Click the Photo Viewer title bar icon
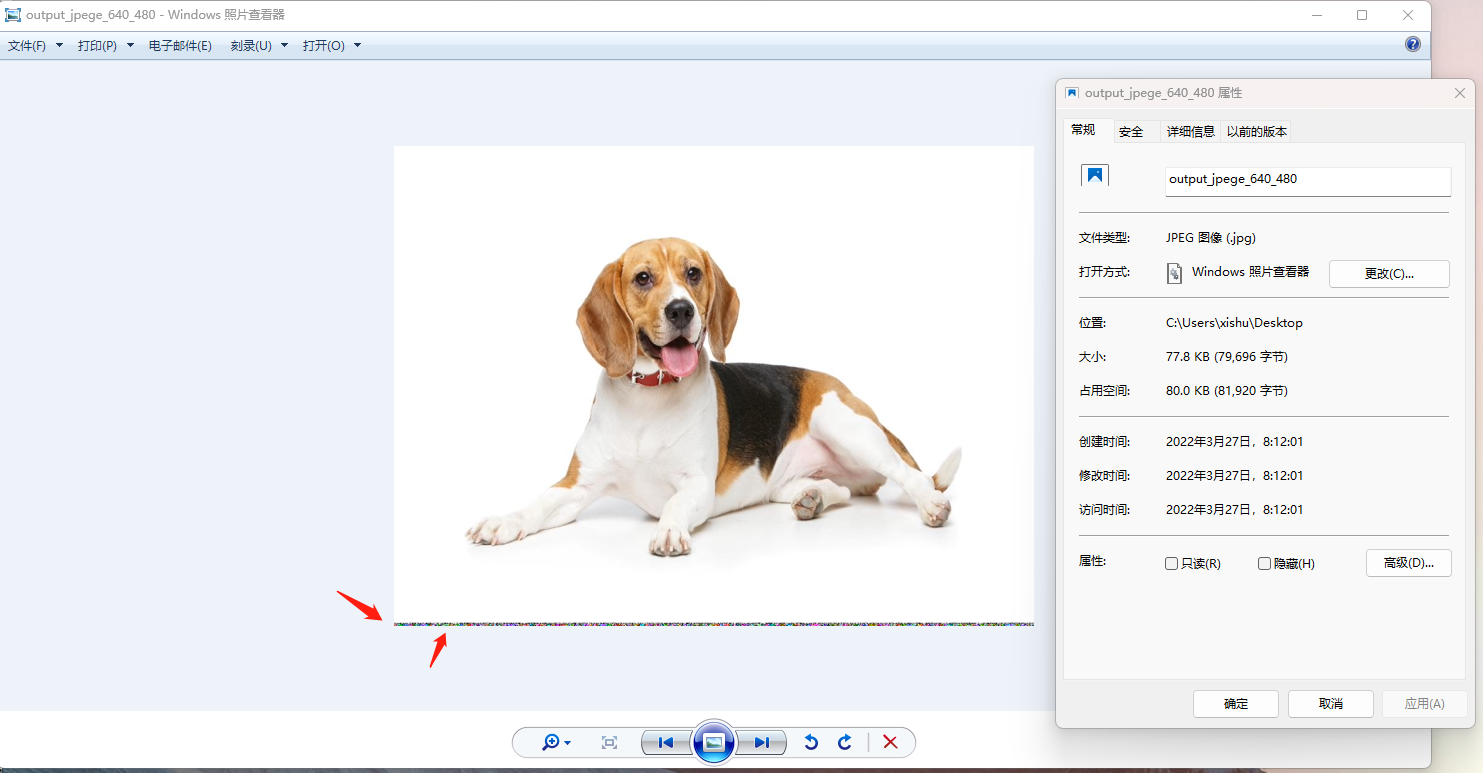 click(x=13, y=15)
